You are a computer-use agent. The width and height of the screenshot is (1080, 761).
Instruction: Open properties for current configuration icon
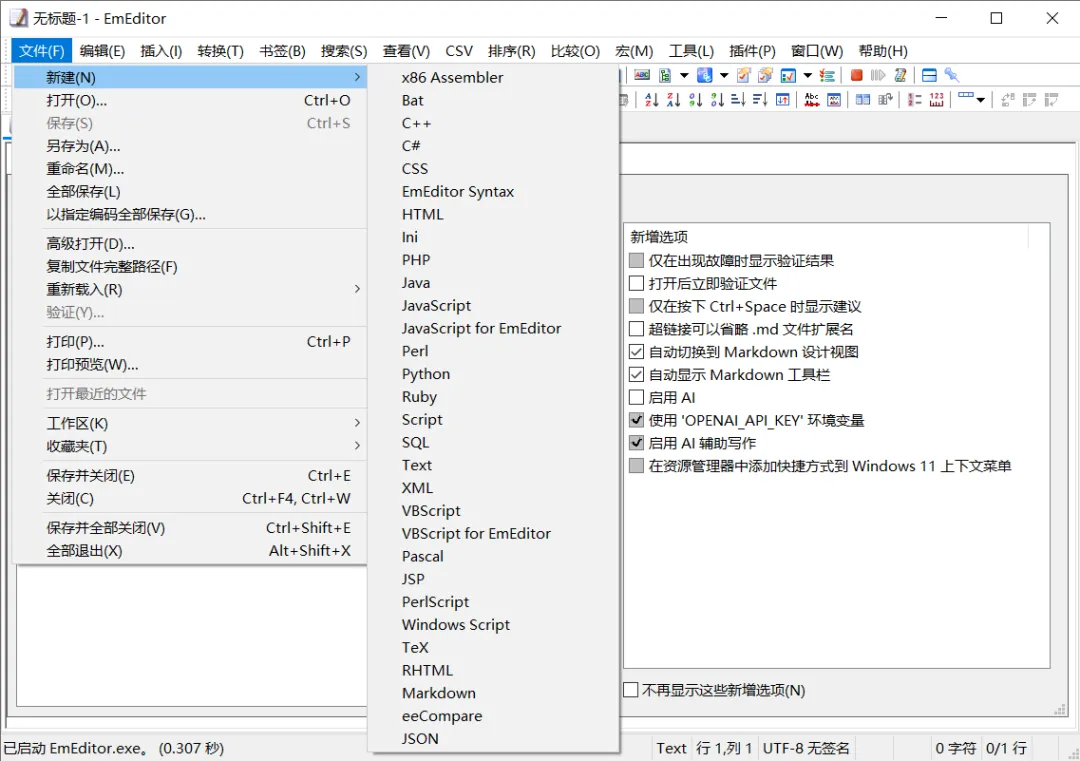(743, 75)
